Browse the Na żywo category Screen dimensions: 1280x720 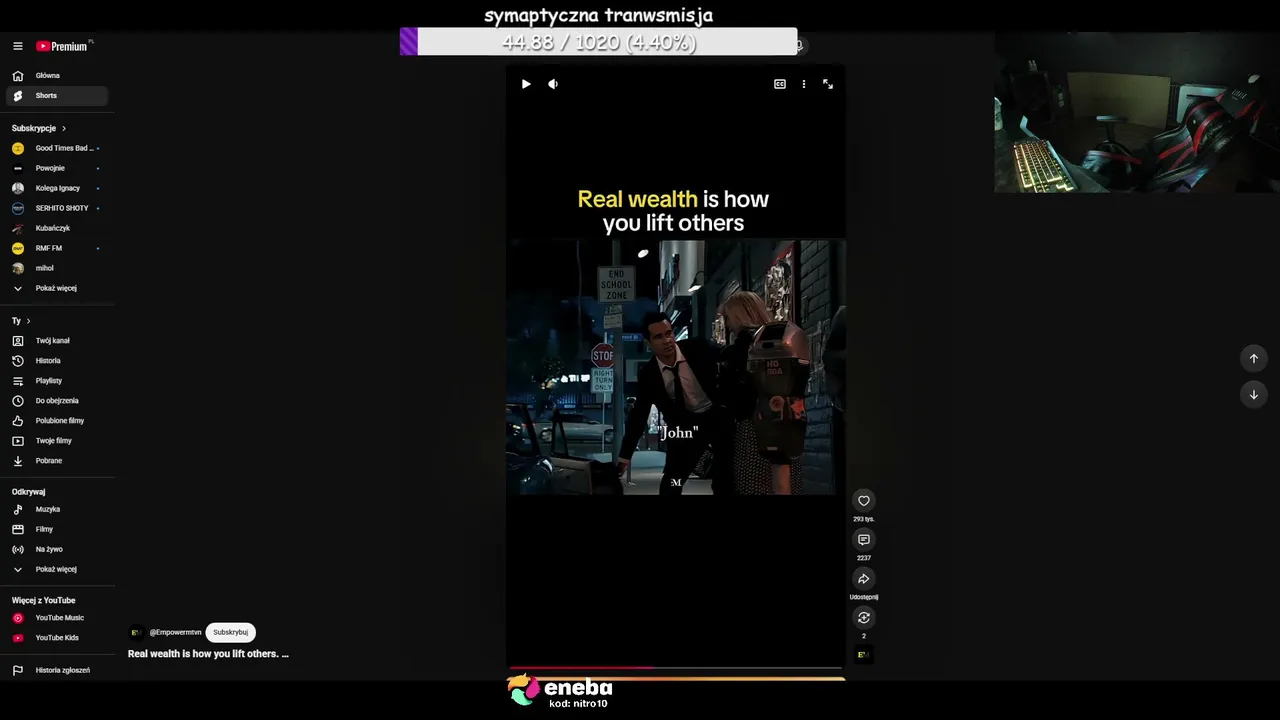coord(57,550)
